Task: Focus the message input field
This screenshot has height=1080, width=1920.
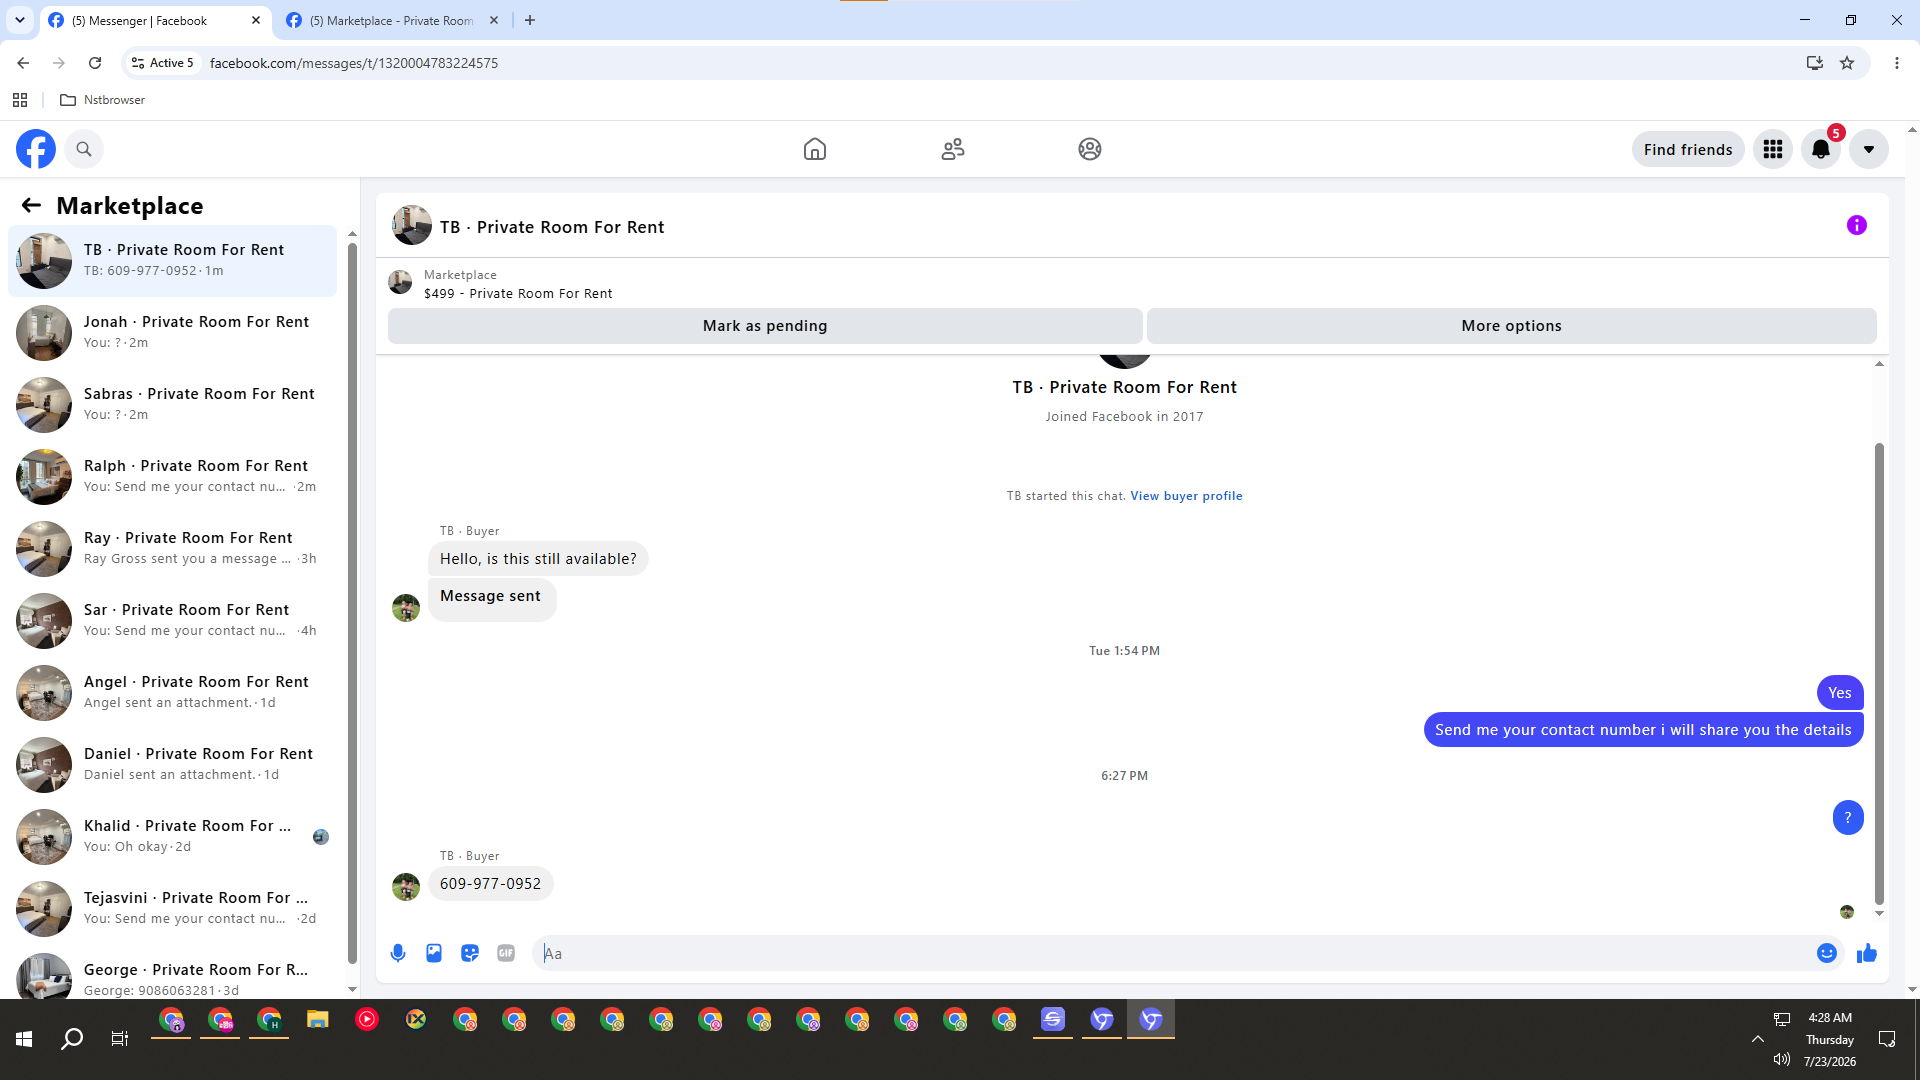Action: point(1175,953)
